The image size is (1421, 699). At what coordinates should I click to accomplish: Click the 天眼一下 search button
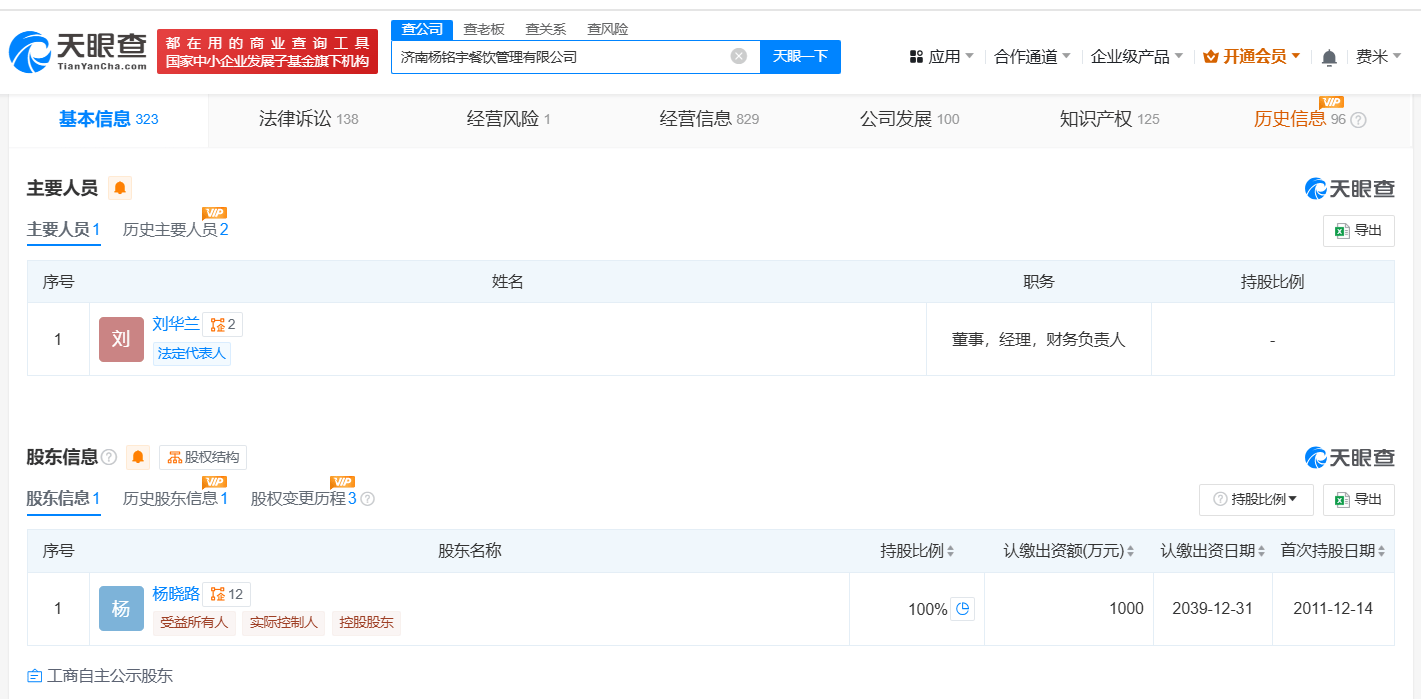pyautogui.click(x=800, y=56)
